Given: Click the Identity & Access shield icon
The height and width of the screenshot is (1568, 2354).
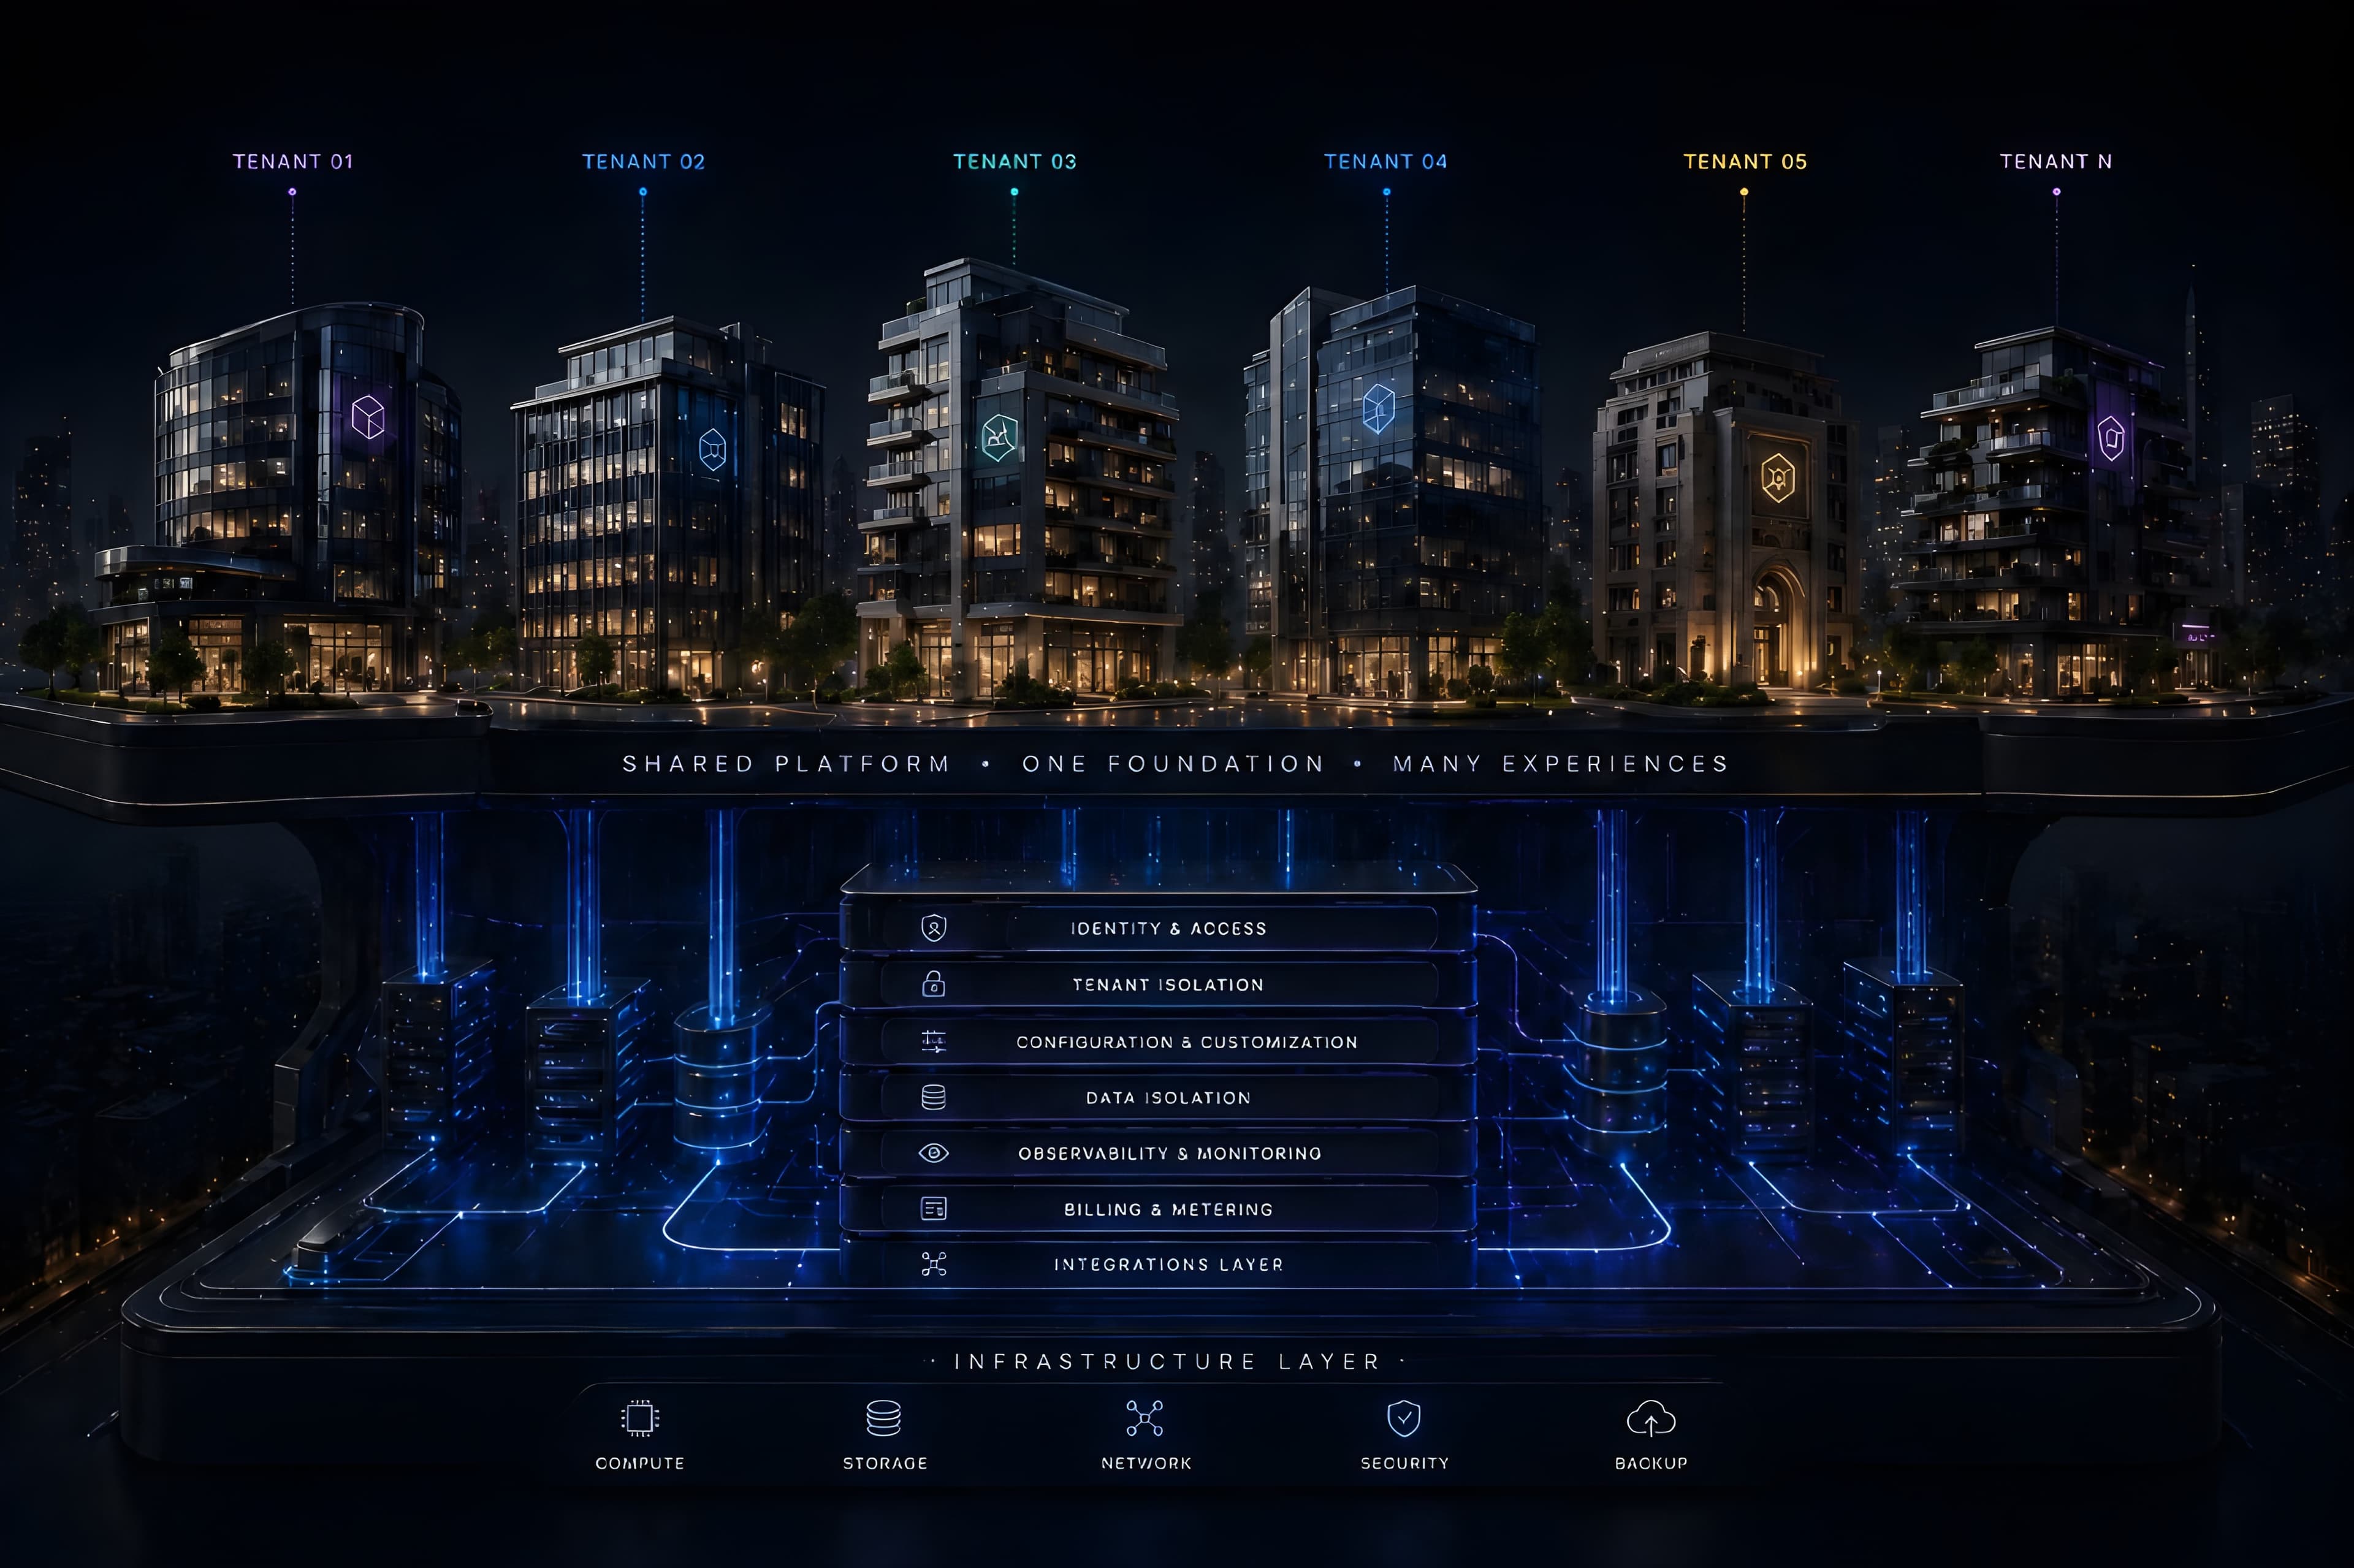Looking at the screenshot, I should pos(933,928).
